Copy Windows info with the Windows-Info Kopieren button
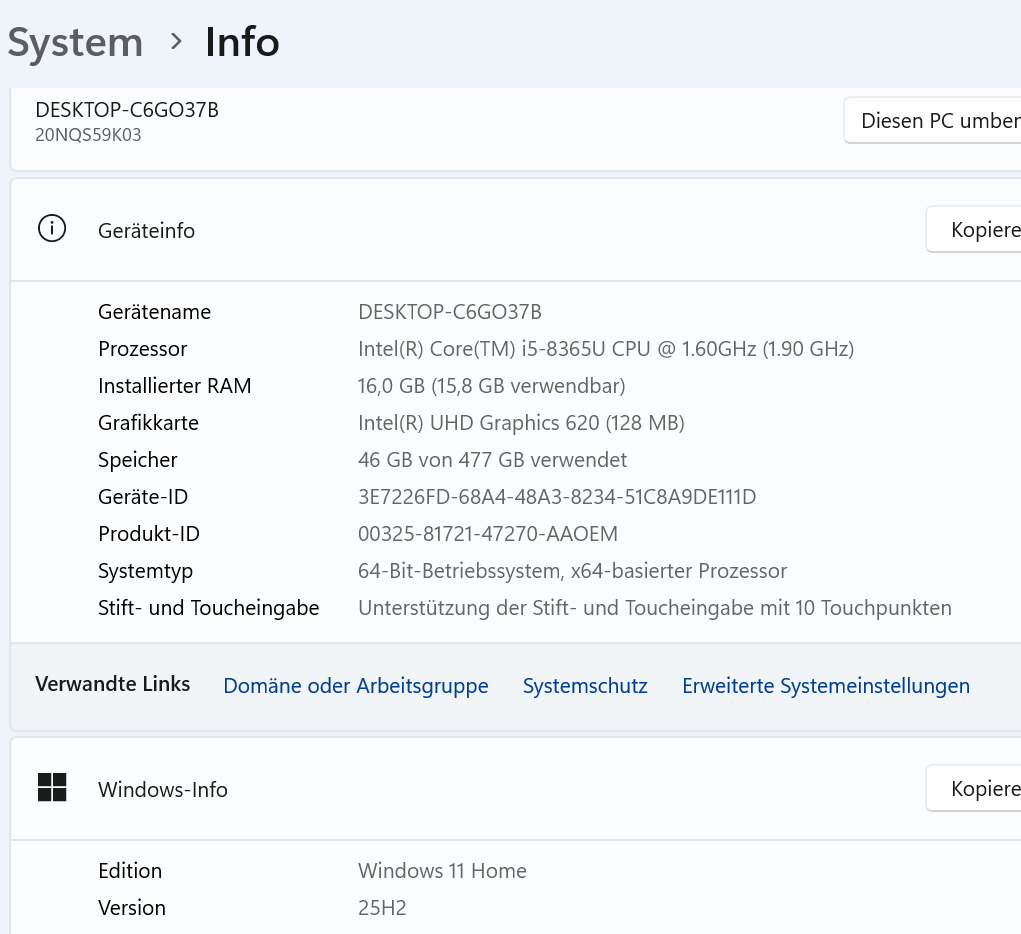Viewport: 1021px width, 934px height. [973, 788]
